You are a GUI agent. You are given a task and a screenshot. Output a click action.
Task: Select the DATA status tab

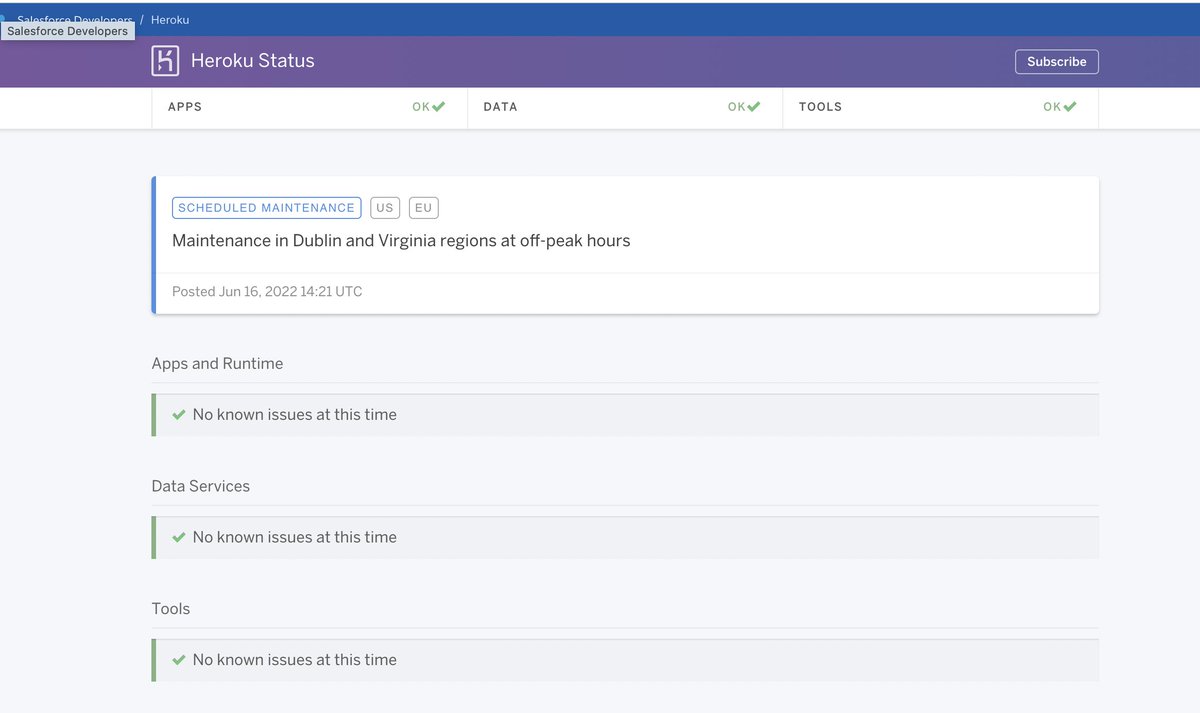point(625,107)
